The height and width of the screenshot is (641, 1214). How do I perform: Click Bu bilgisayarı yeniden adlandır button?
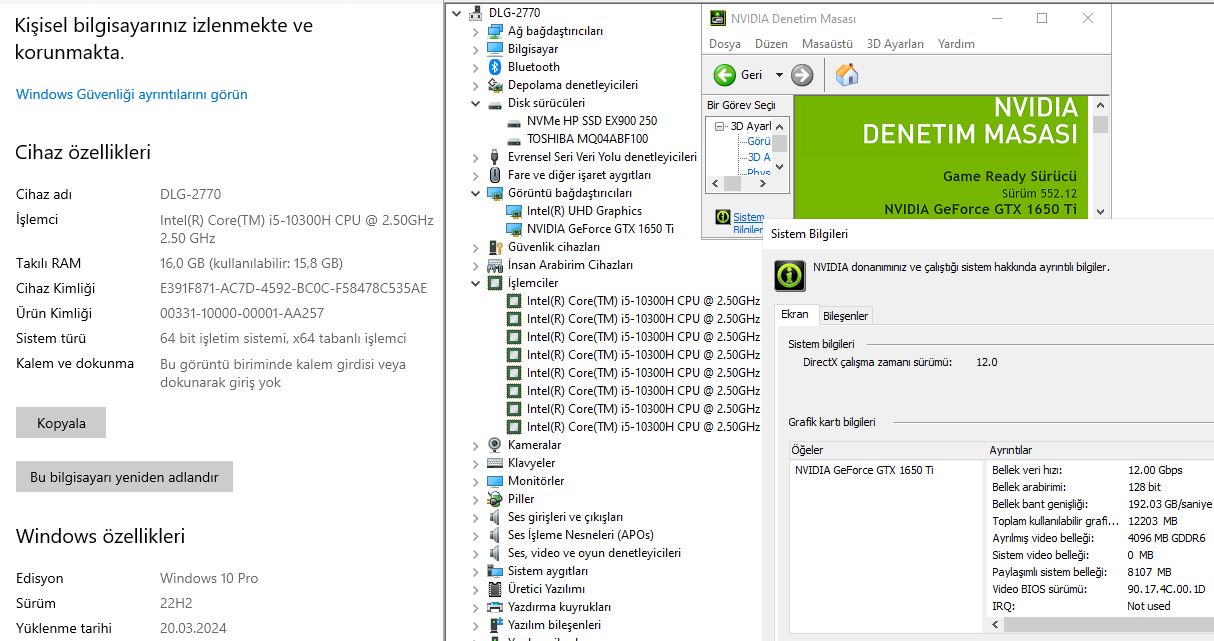coord(124,477)
